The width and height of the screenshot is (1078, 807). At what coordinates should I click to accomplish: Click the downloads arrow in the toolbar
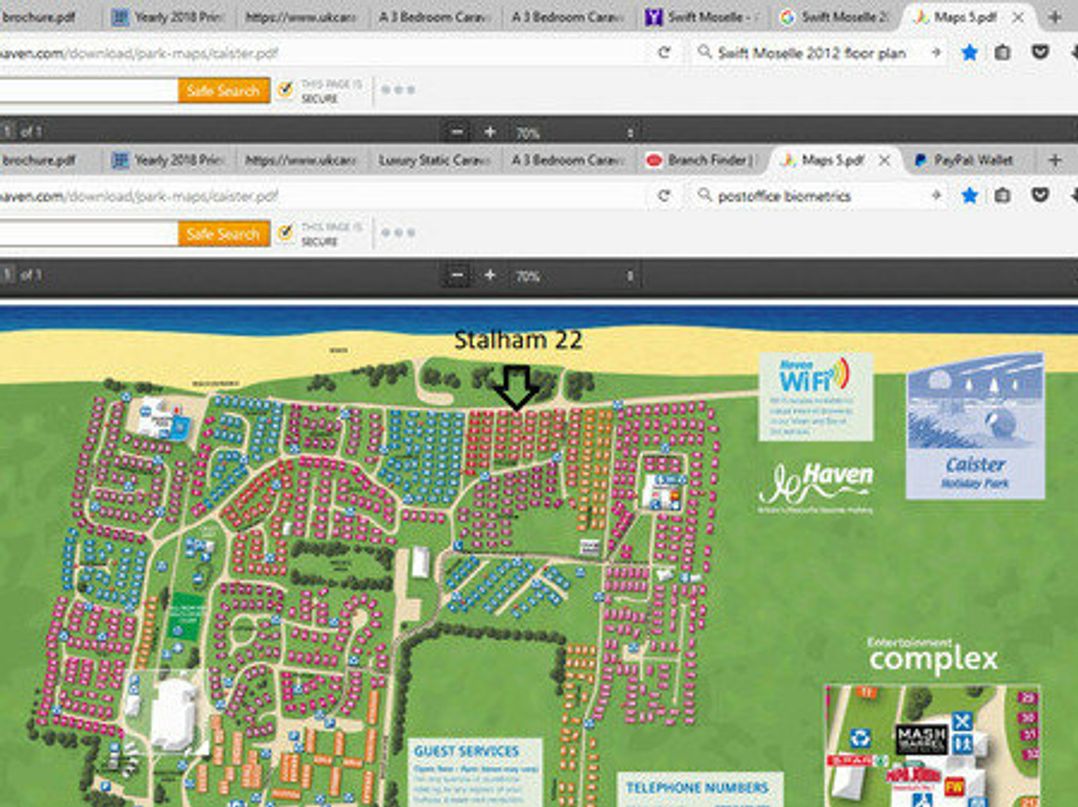pos(1073,196)
